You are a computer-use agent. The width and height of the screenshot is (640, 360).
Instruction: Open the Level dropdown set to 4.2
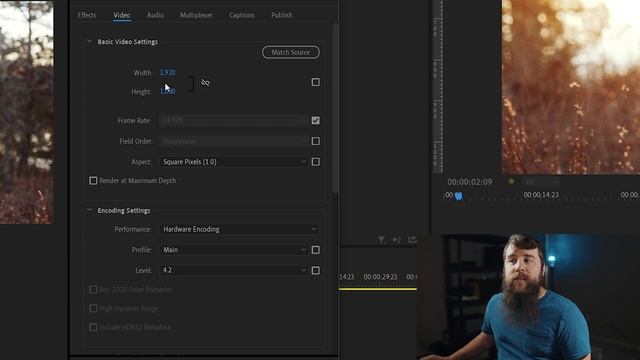(234, 270)
